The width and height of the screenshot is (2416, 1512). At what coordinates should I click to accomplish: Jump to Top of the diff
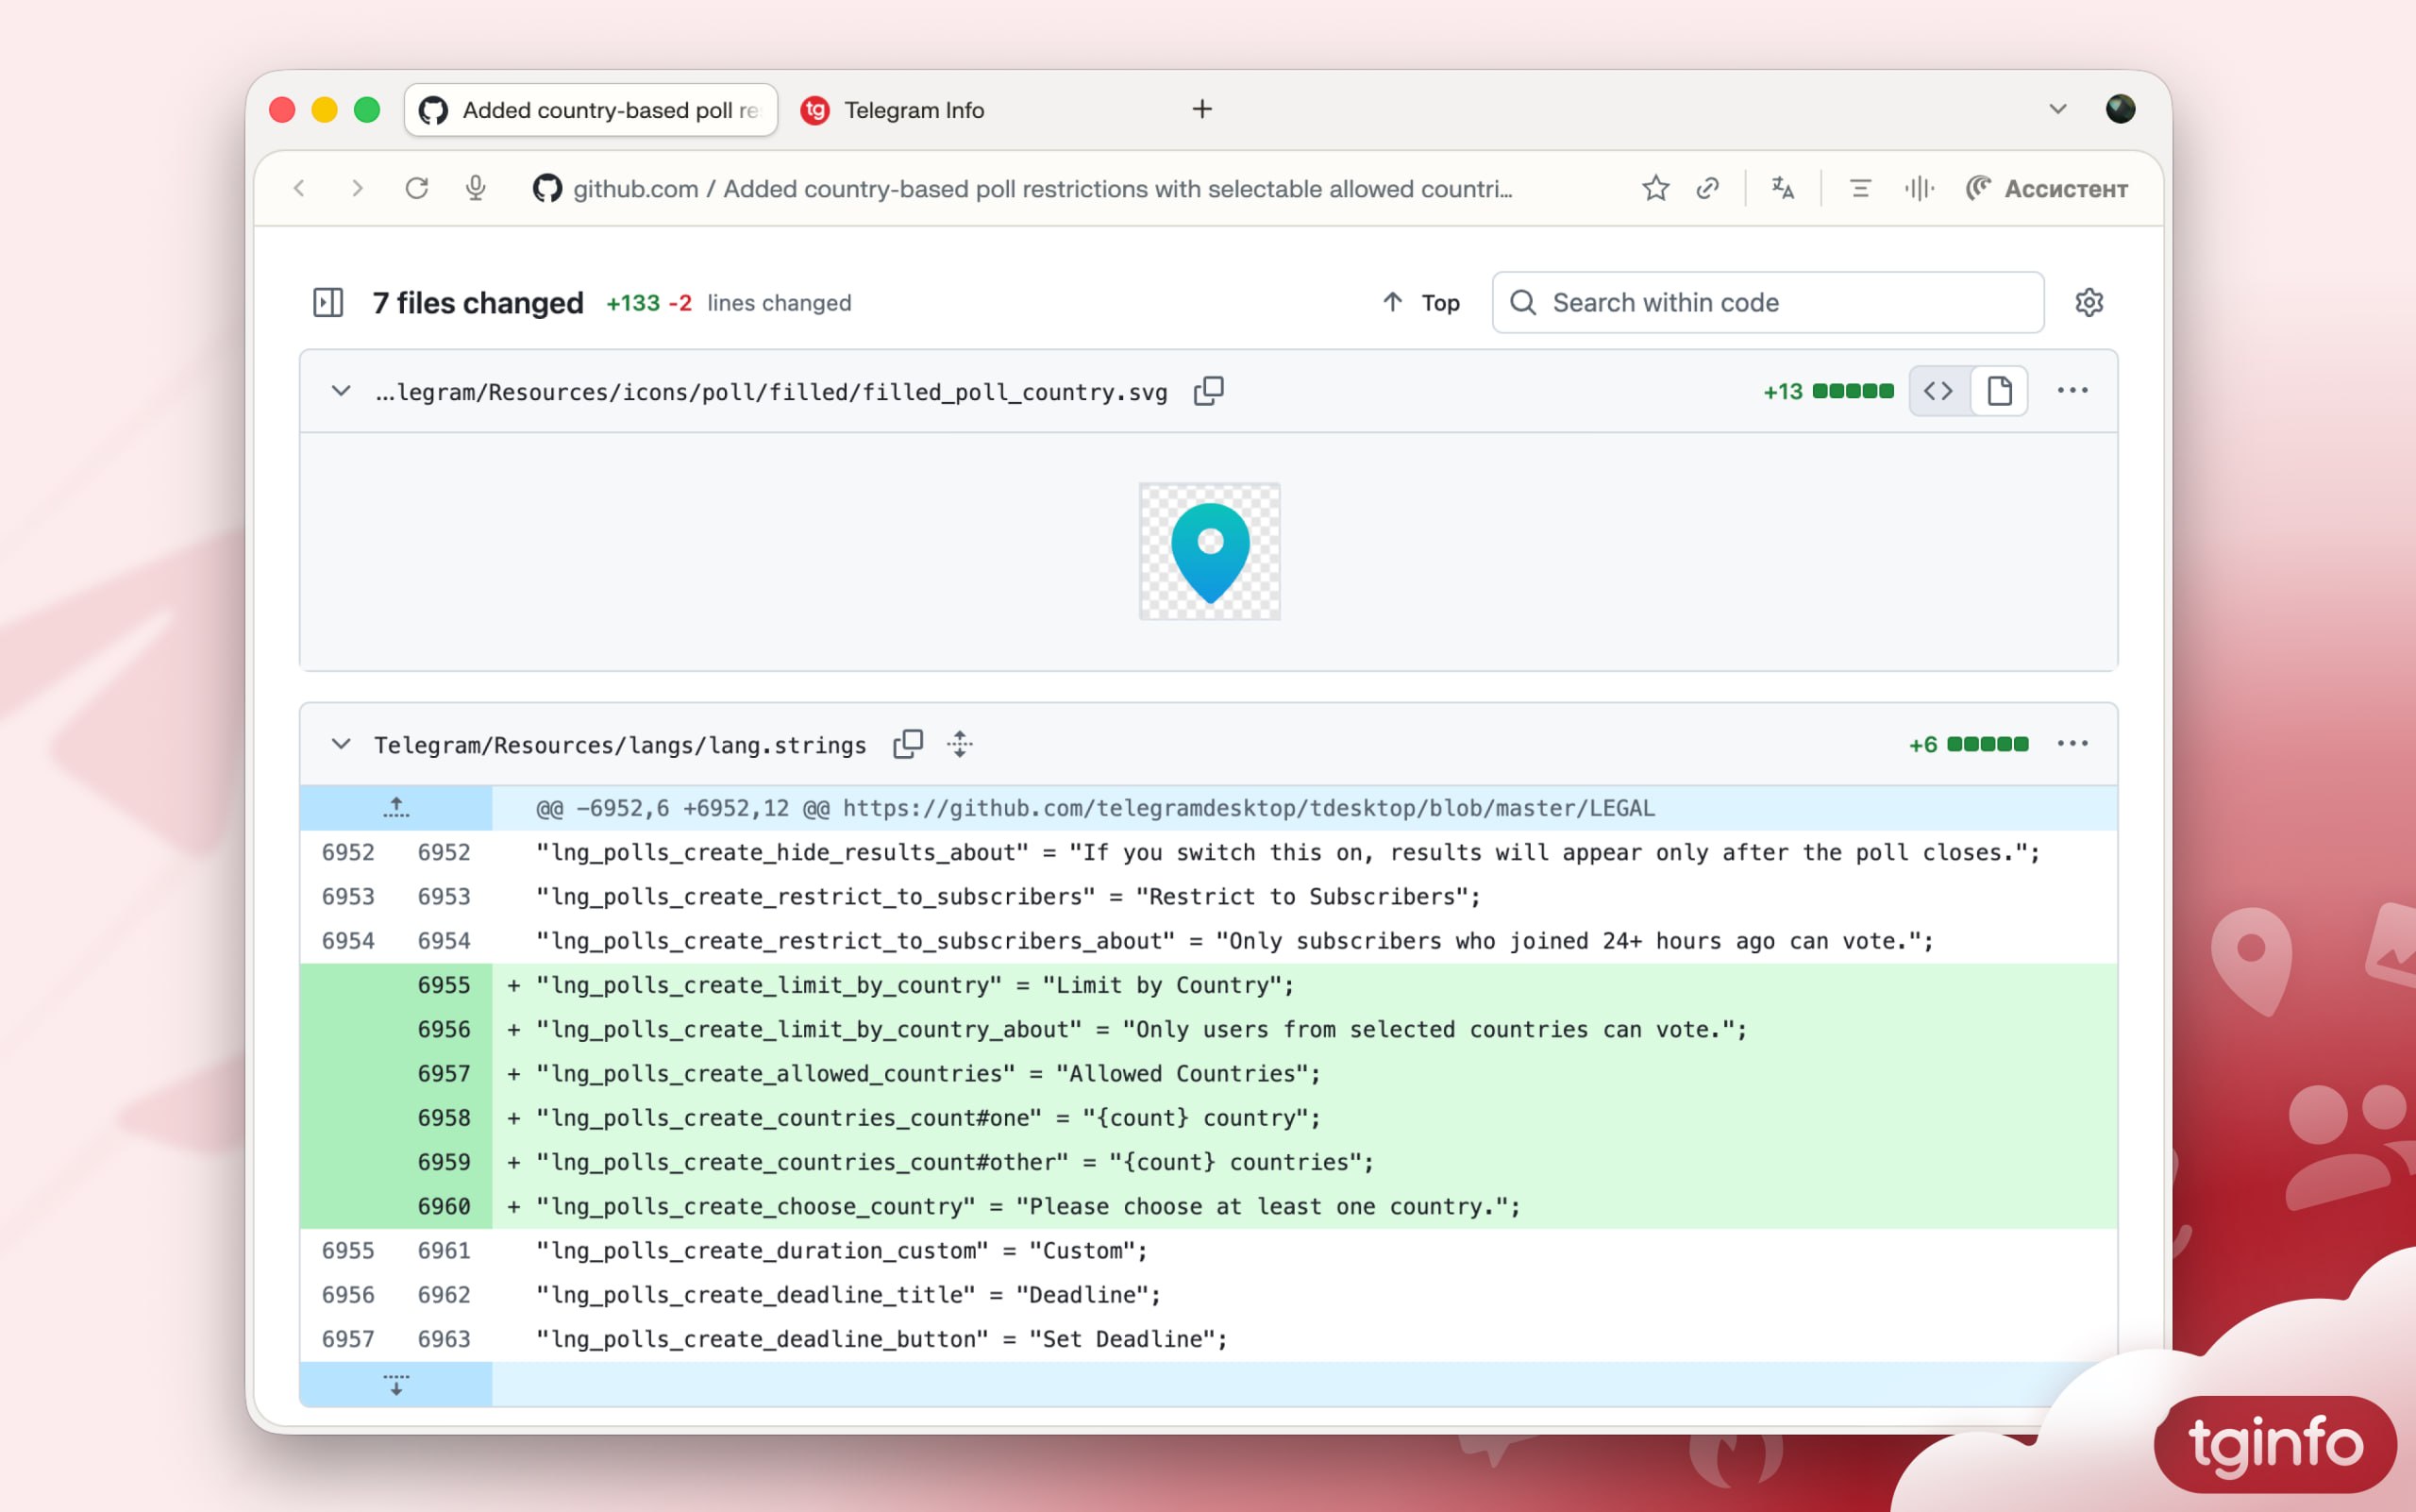tap(1421, 302)
